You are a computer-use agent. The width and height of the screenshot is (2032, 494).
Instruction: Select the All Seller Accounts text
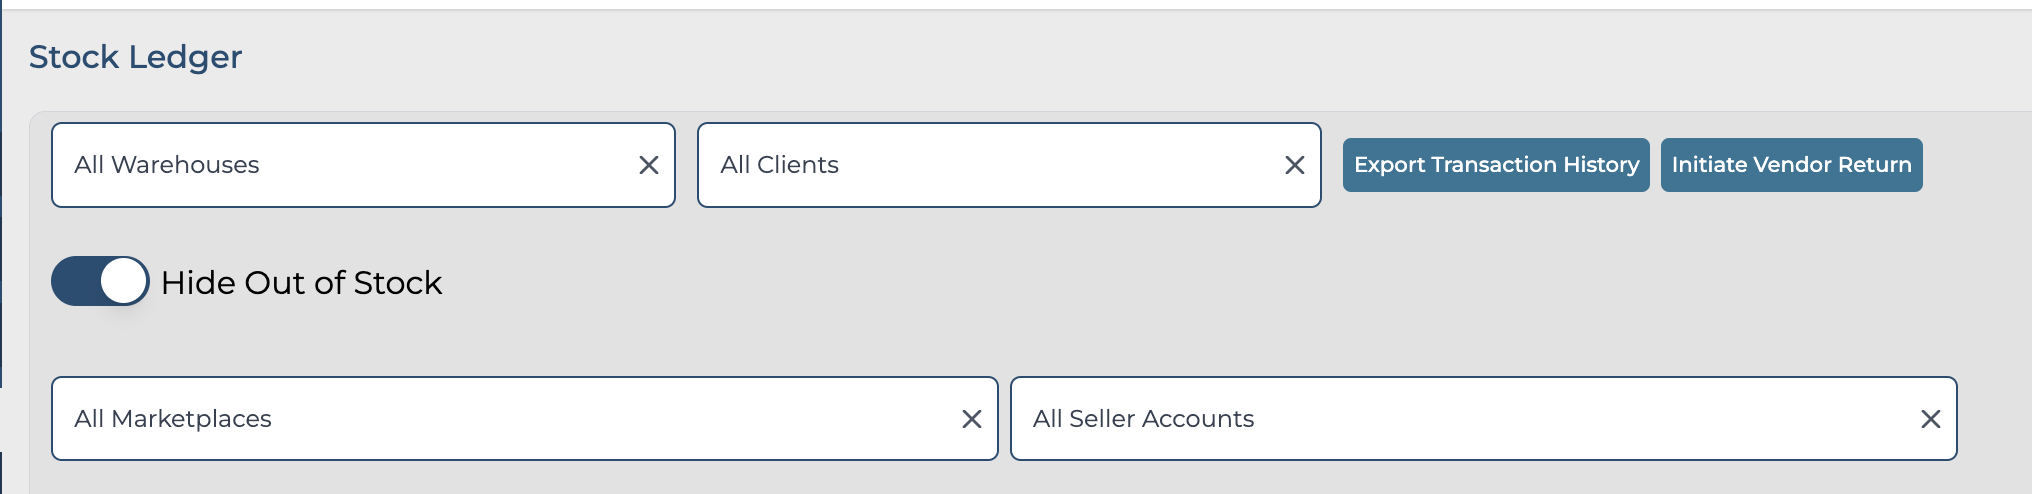click(x=1143, y=419)
